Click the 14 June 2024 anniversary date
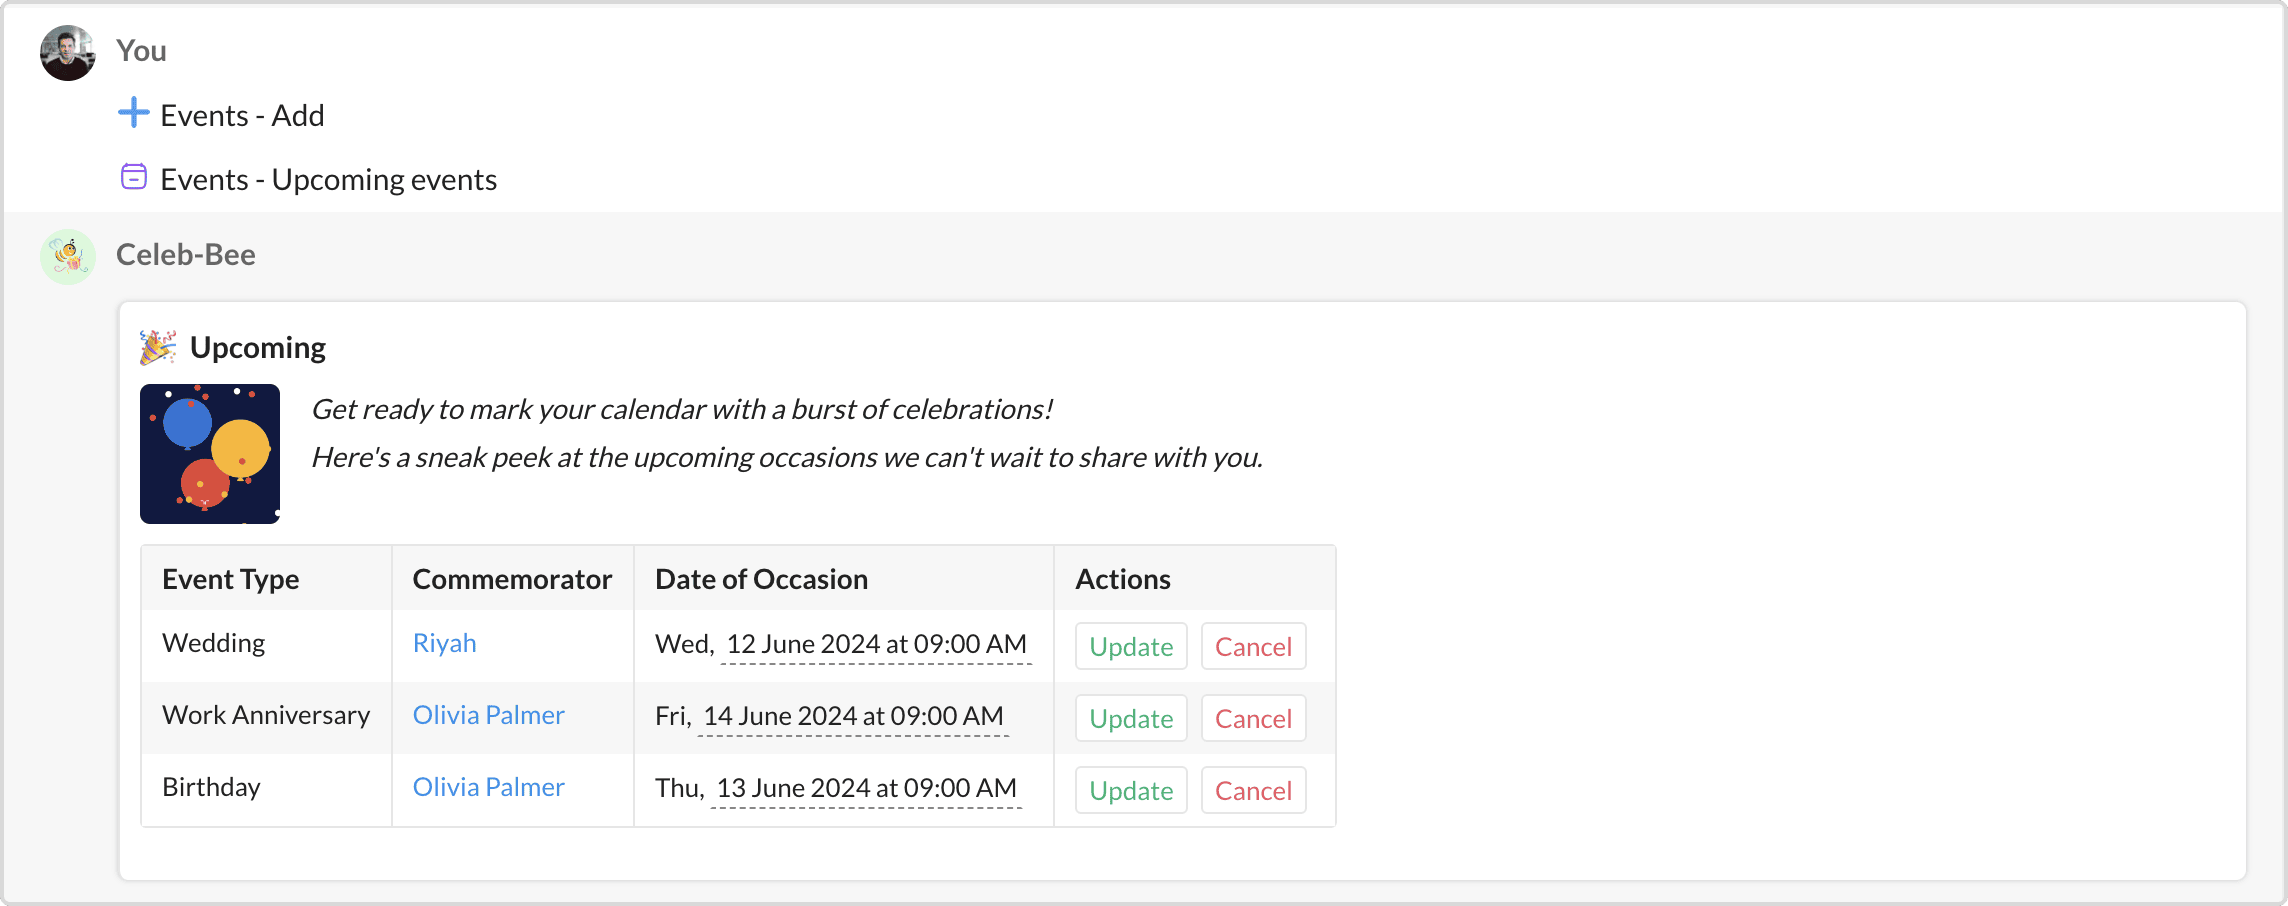This screenshot has height=906, width=2288. click(x=853, y=716)
